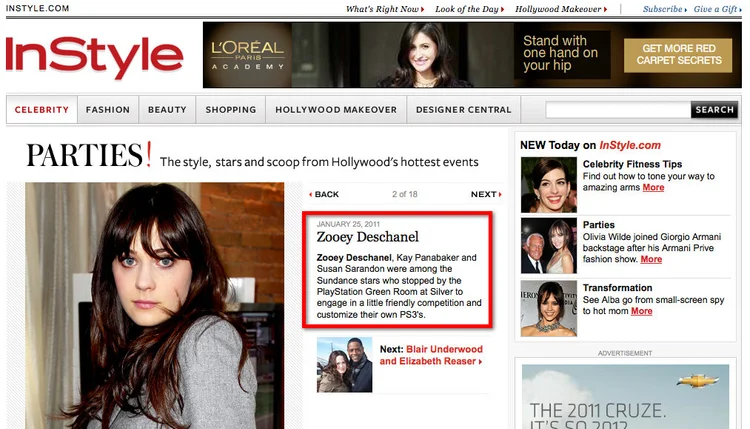750x429 pixels.
Task: Go back to the previous photo
Action: 324,194
